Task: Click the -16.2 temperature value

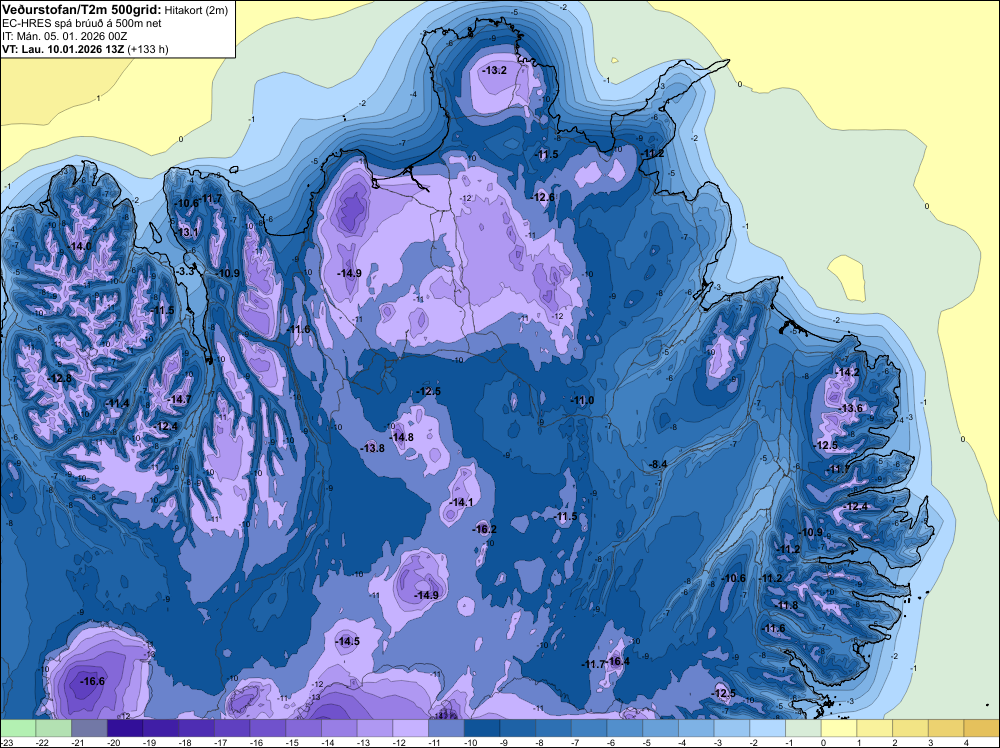Action: coord(484,529)
